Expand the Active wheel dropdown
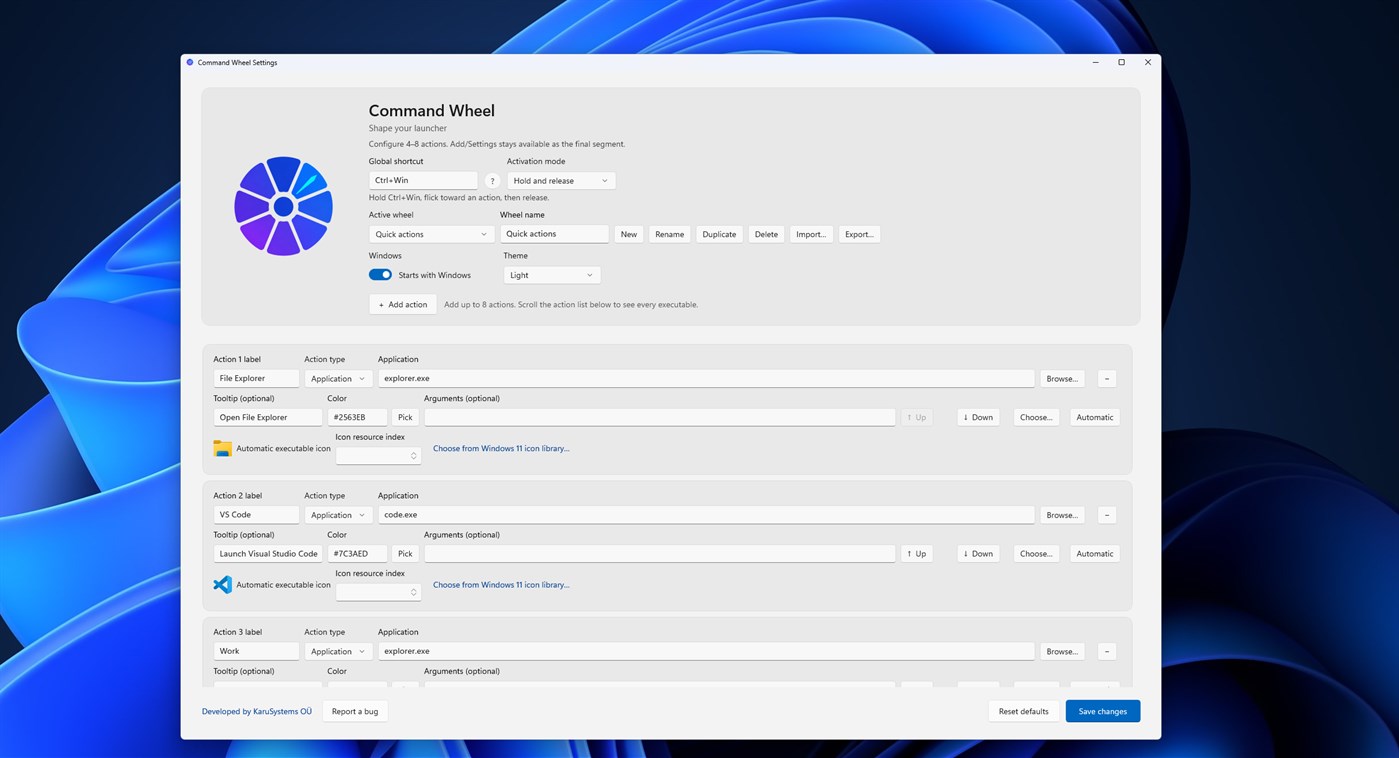1399x758 pixels. point(431,234)
